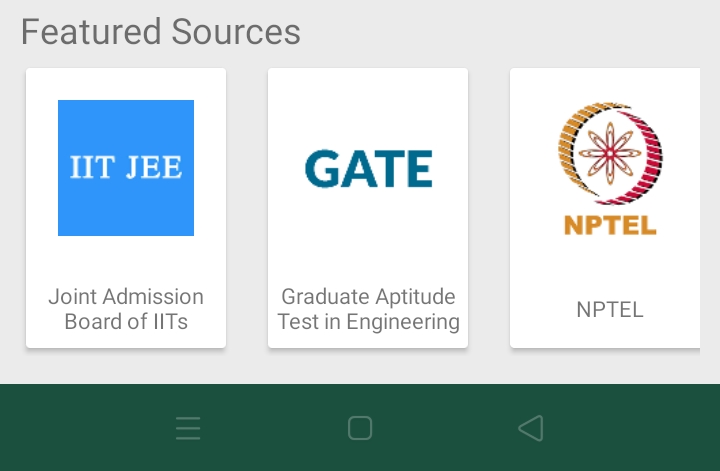Click the "Featured Sources" heading
Viewport: 720px width, 471px height.
pyautogui.click(x=160, y=31)
